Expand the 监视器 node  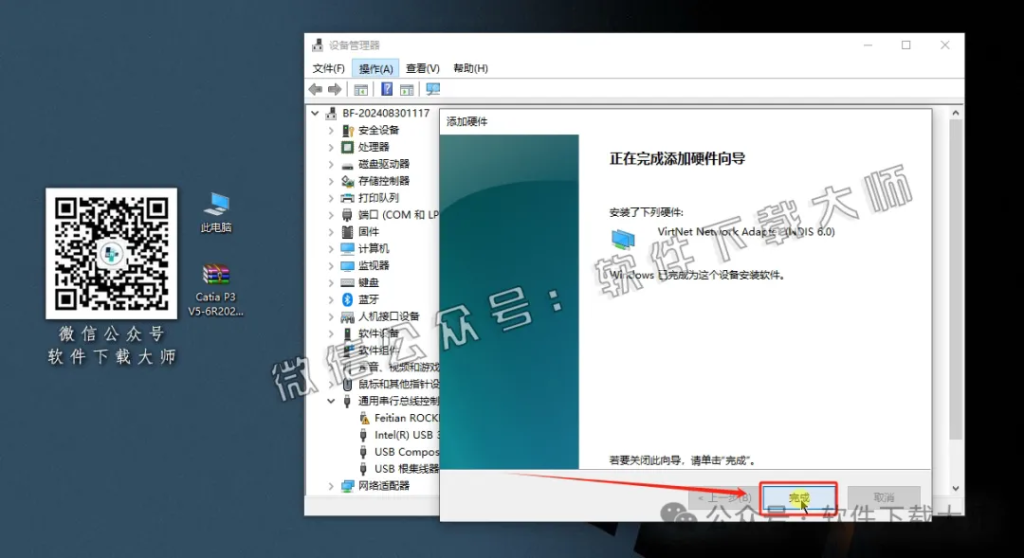coord(331,265)
